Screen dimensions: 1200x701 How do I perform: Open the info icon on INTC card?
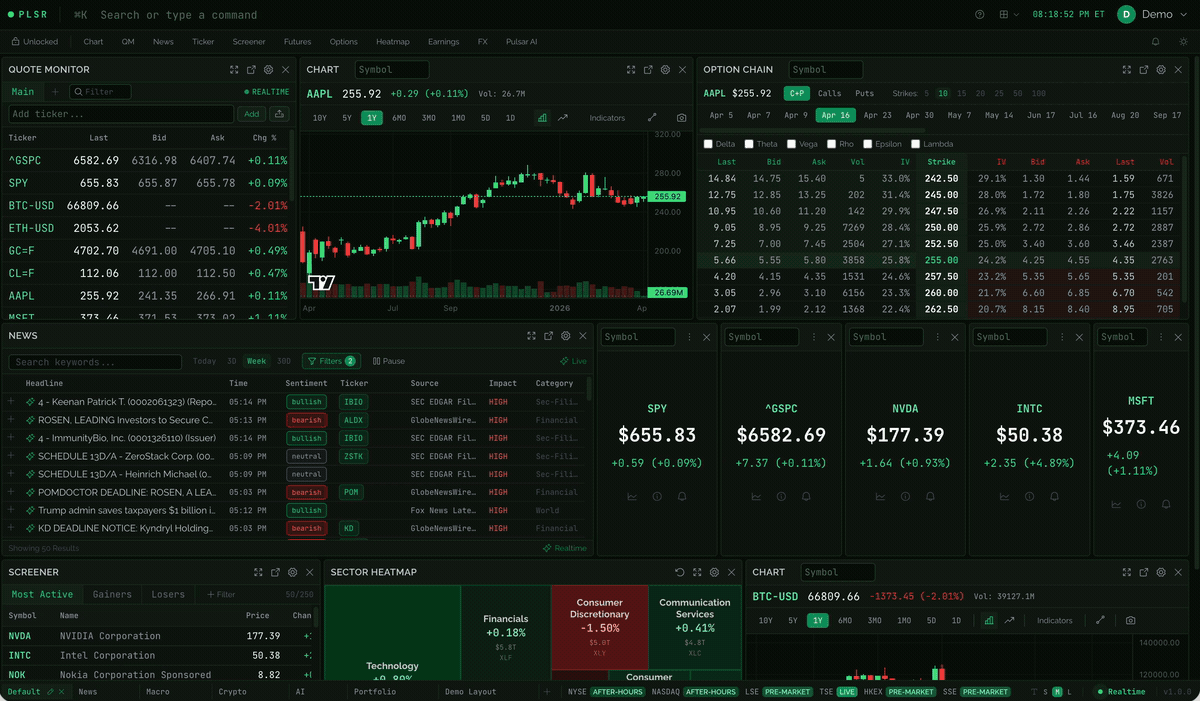tap(1029, 496)
